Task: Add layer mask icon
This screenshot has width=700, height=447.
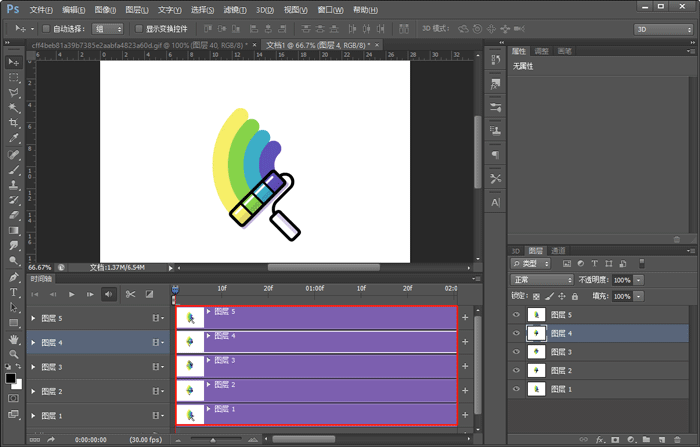Action: click(x=615, y=440)
